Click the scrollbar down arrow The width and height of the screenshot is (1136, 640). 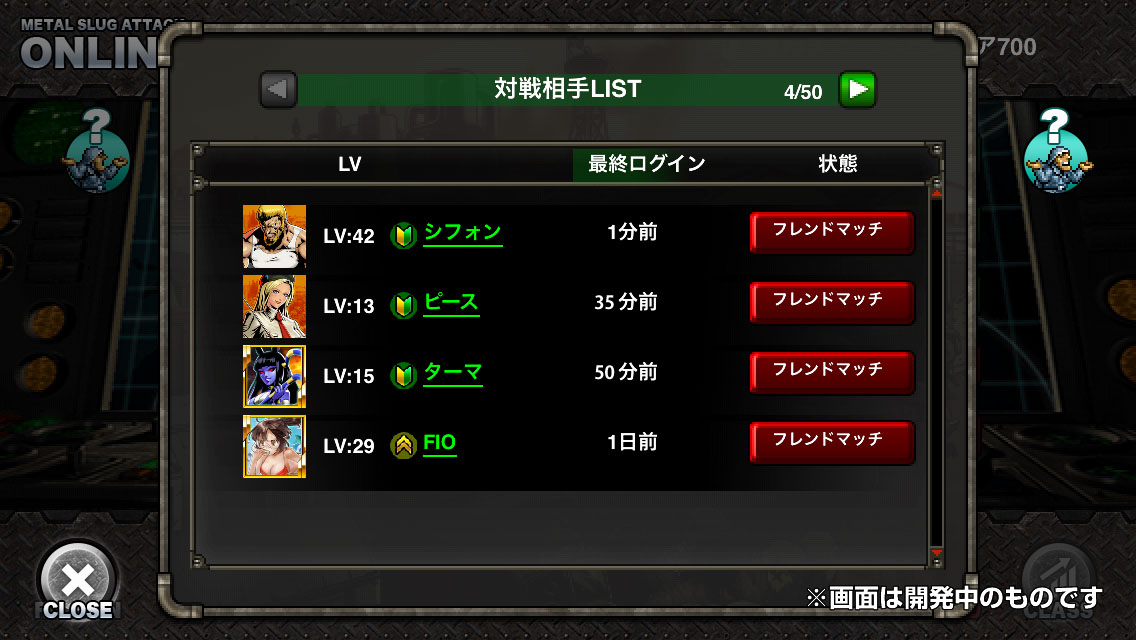click(x=936, y=554)
